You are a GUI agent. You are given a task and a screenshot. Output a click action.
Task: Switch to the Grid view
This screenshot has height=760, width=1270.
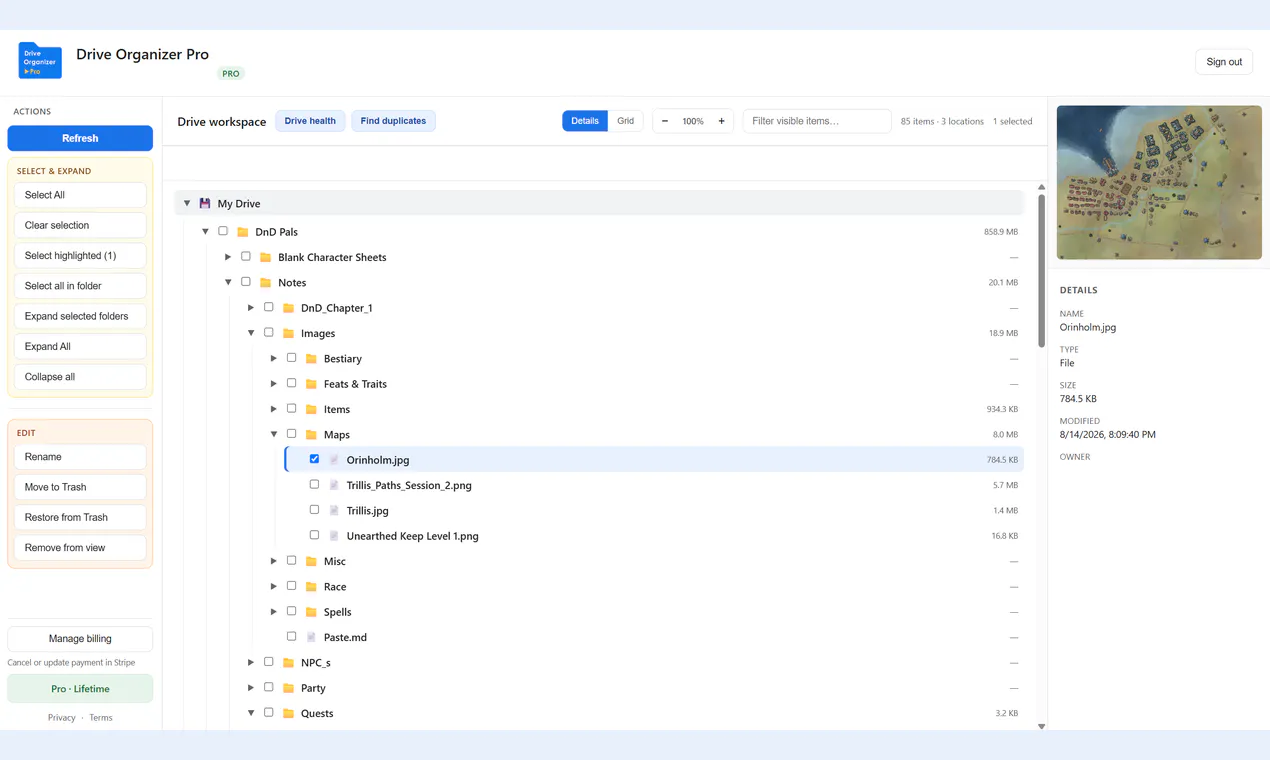625,121
